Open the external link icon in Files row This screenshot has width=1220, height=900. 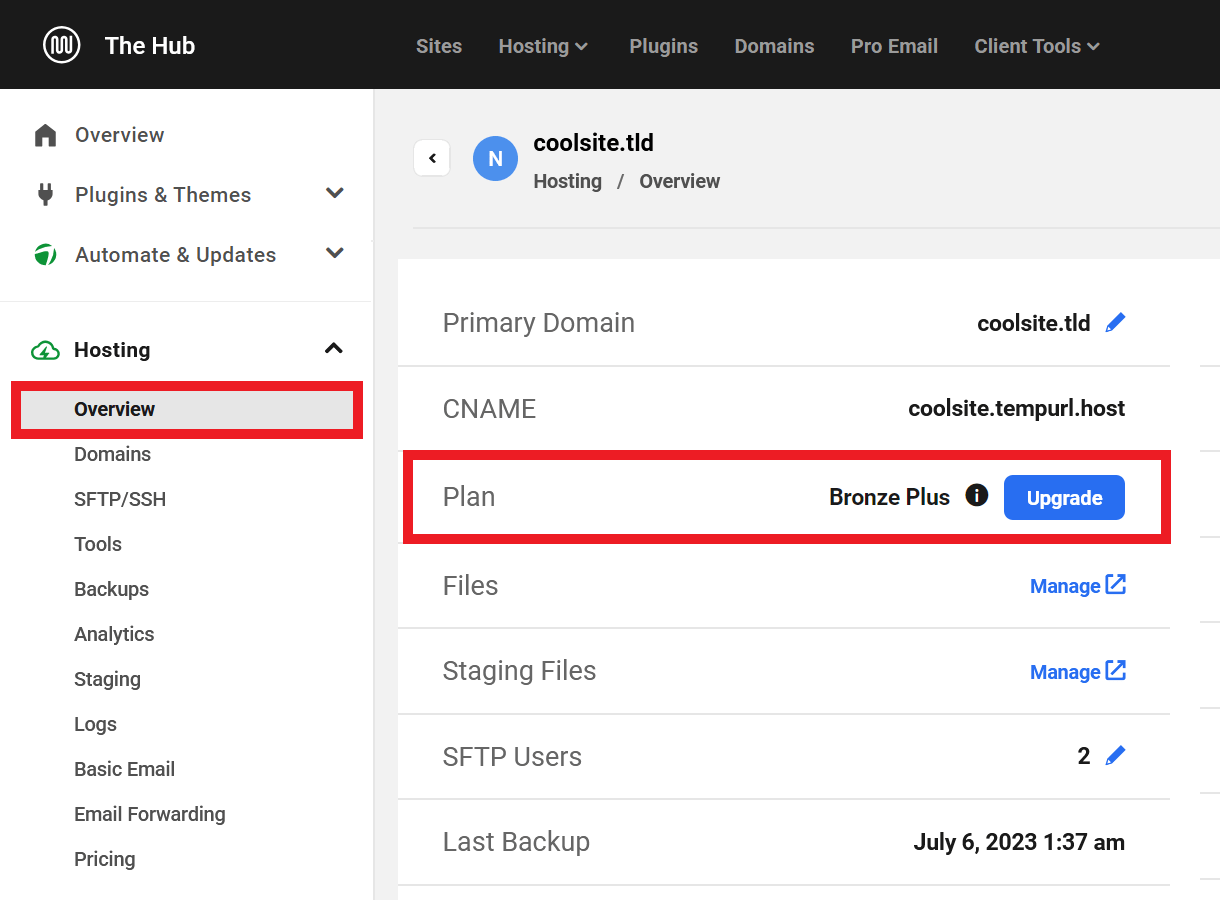[x=1116, y=585]
